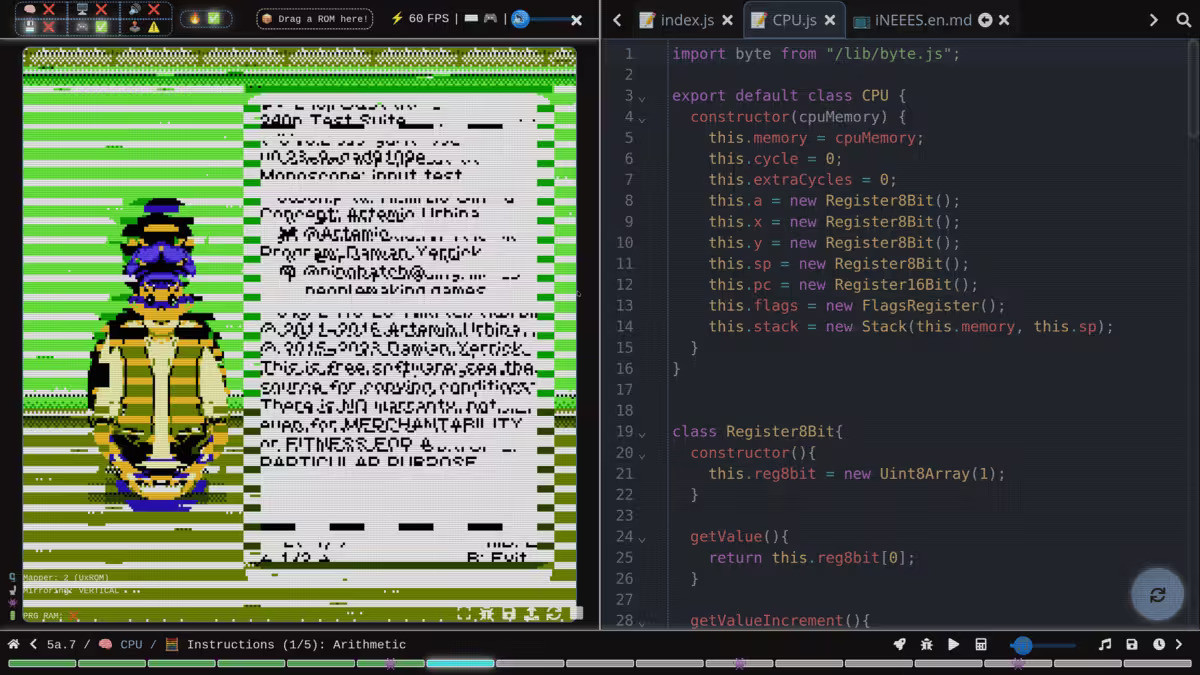Fold the getValue method at line 24
Viewport: 1200px width, 675px height.
click(642, 538)
